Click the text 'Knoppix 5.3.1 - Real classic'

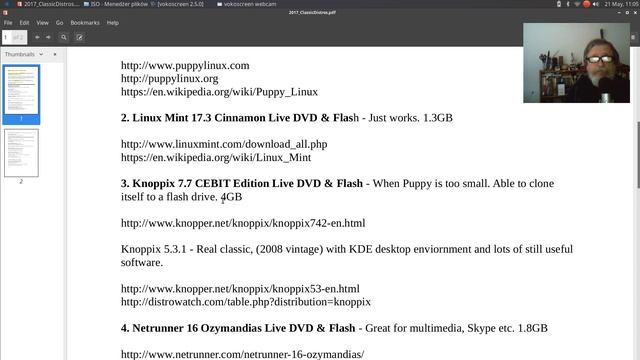pos(187,249)
